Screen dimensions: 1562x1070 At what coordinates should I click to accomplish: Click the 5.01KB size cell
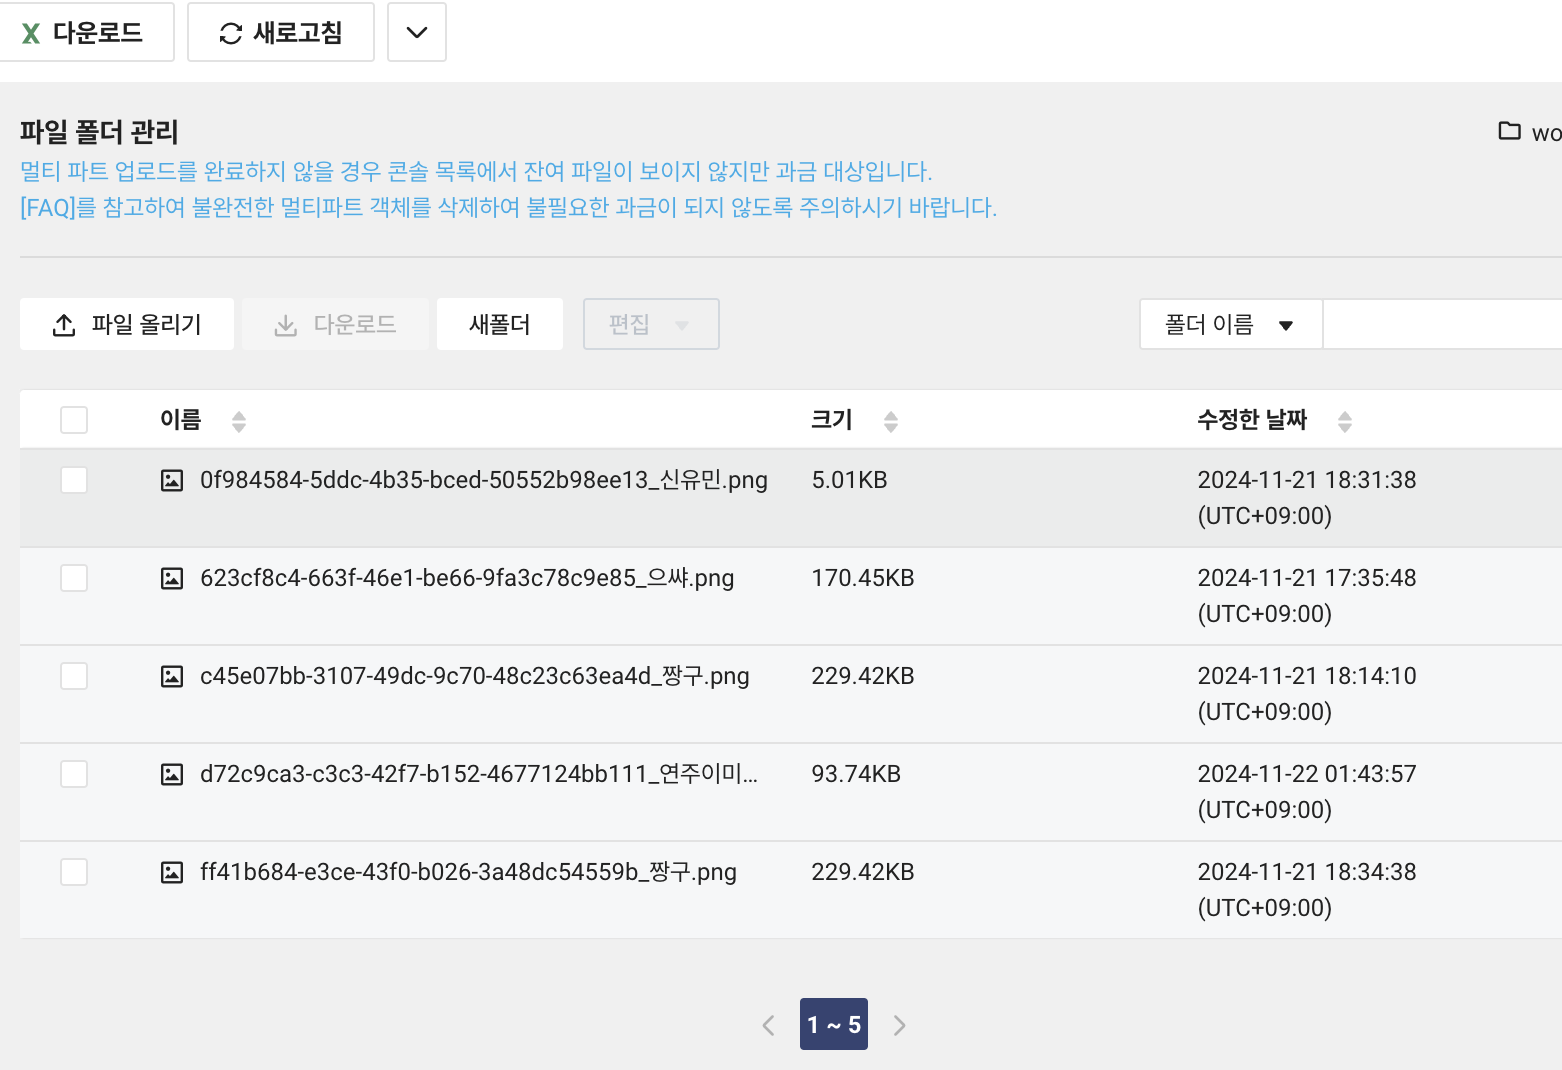pos(850,480)
